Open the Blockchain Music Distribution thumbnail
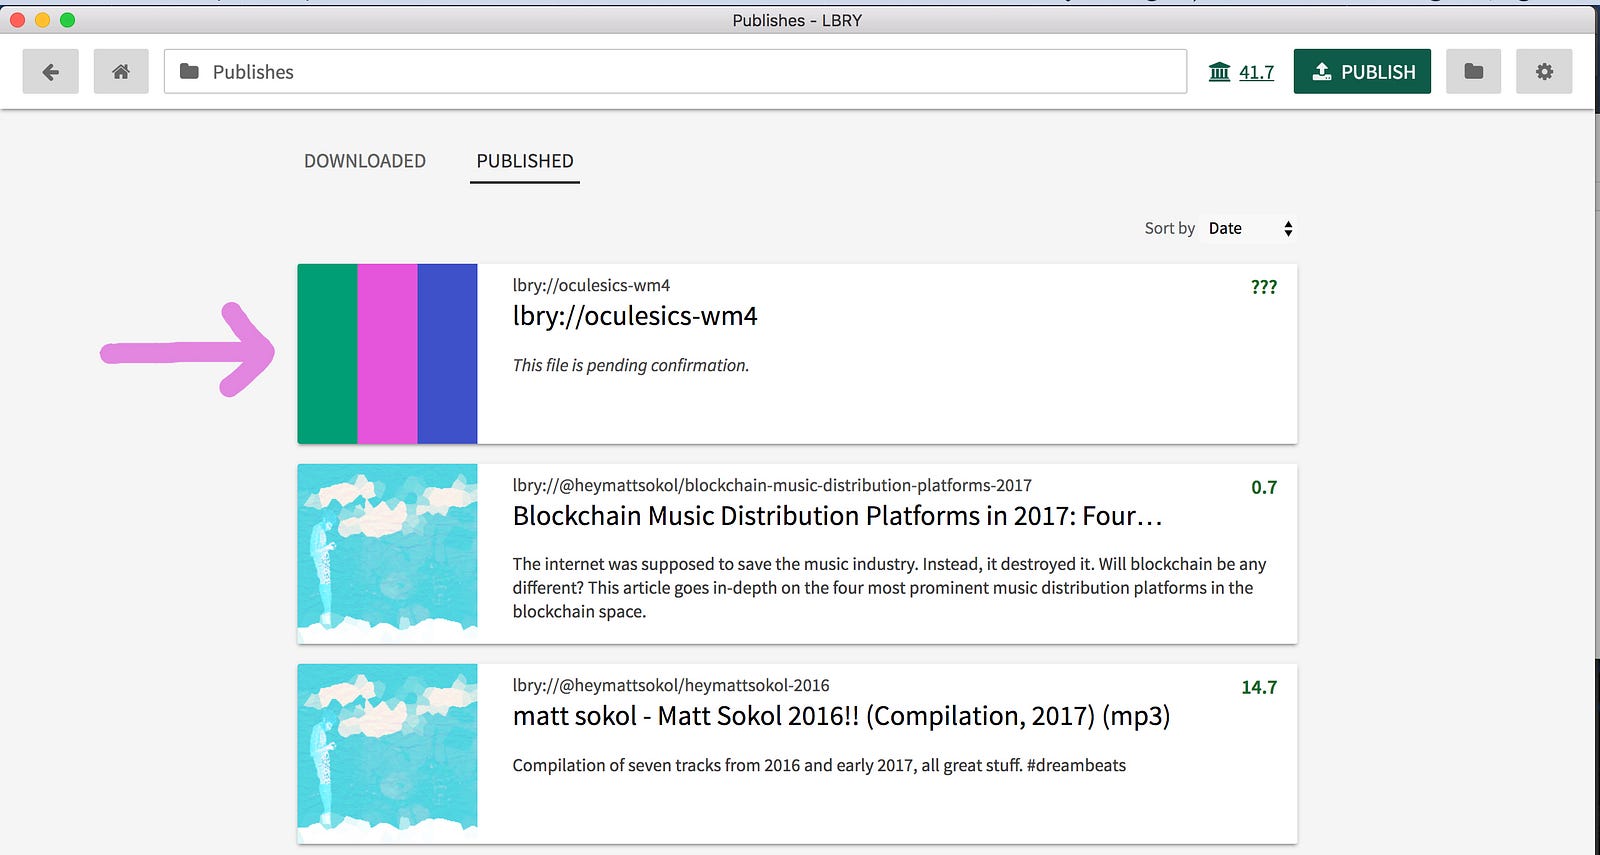1600x855 pixels. 387,554
